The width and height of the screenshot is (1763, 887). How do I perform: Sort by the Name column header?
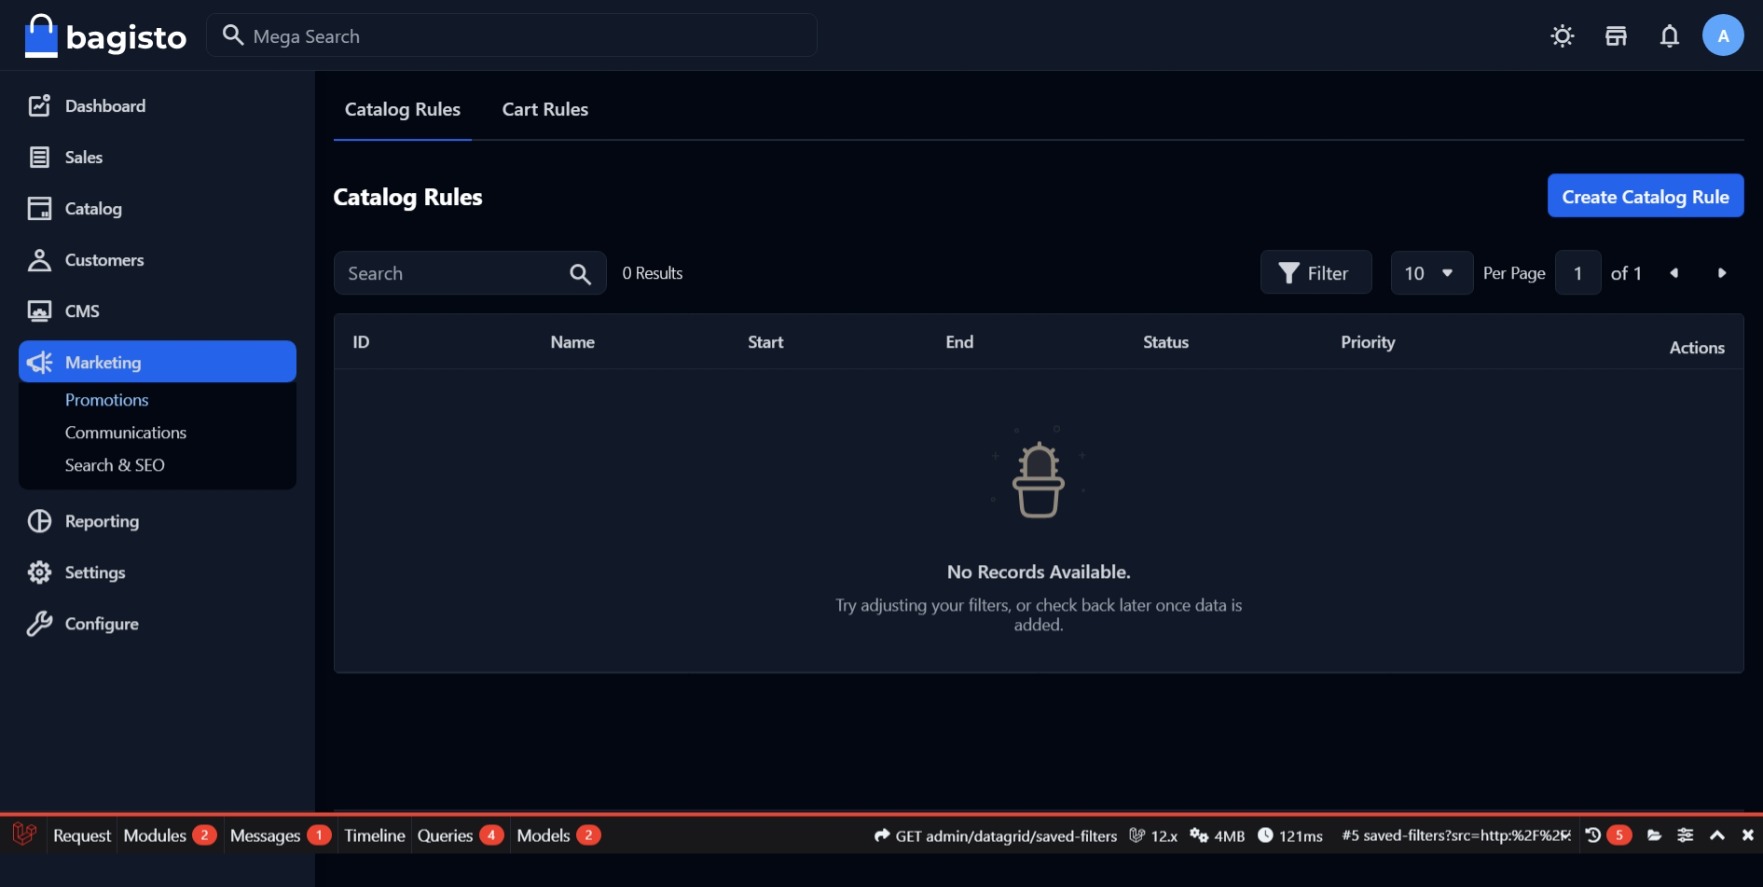pyautogui.click(x=572, y=342)
